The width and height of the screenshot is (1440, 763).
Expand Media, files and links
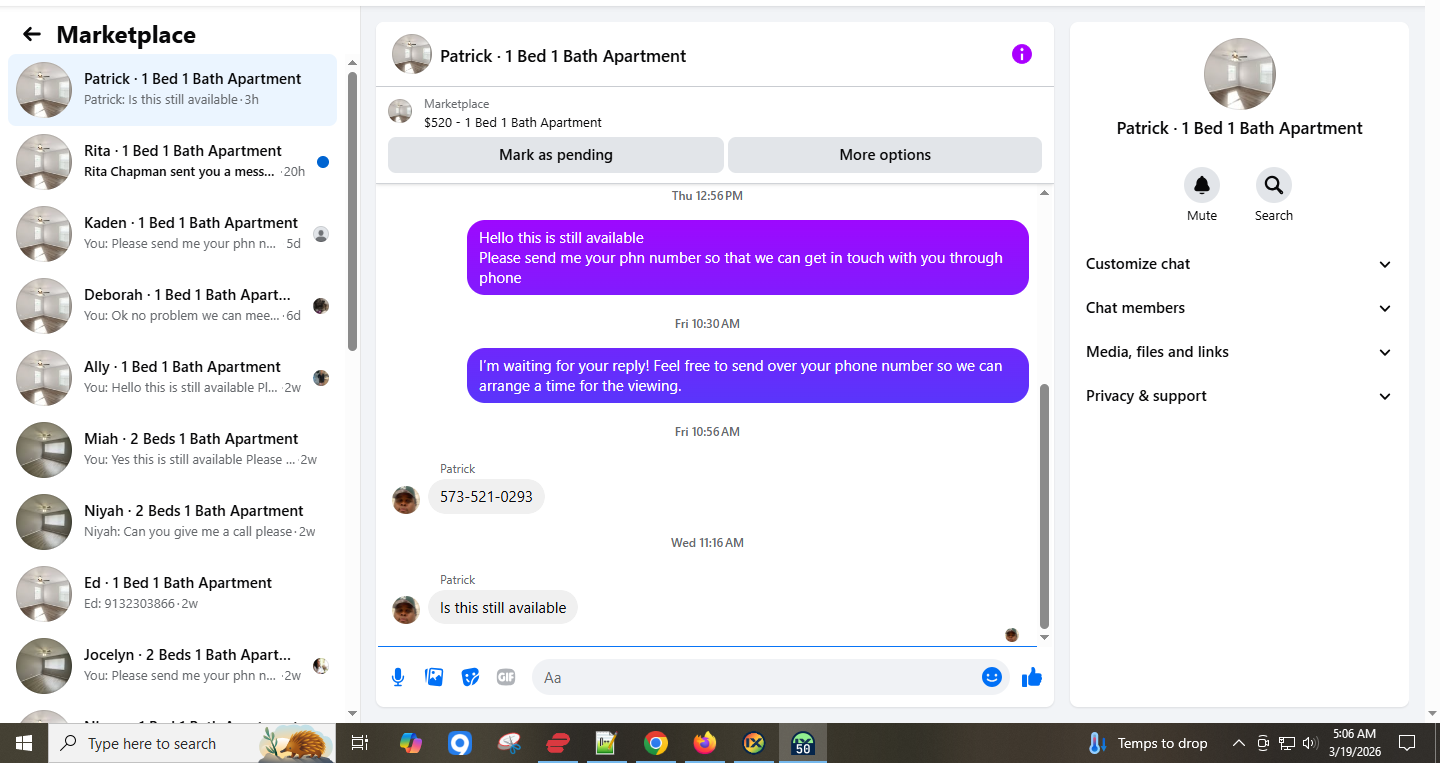point(1239,352)
